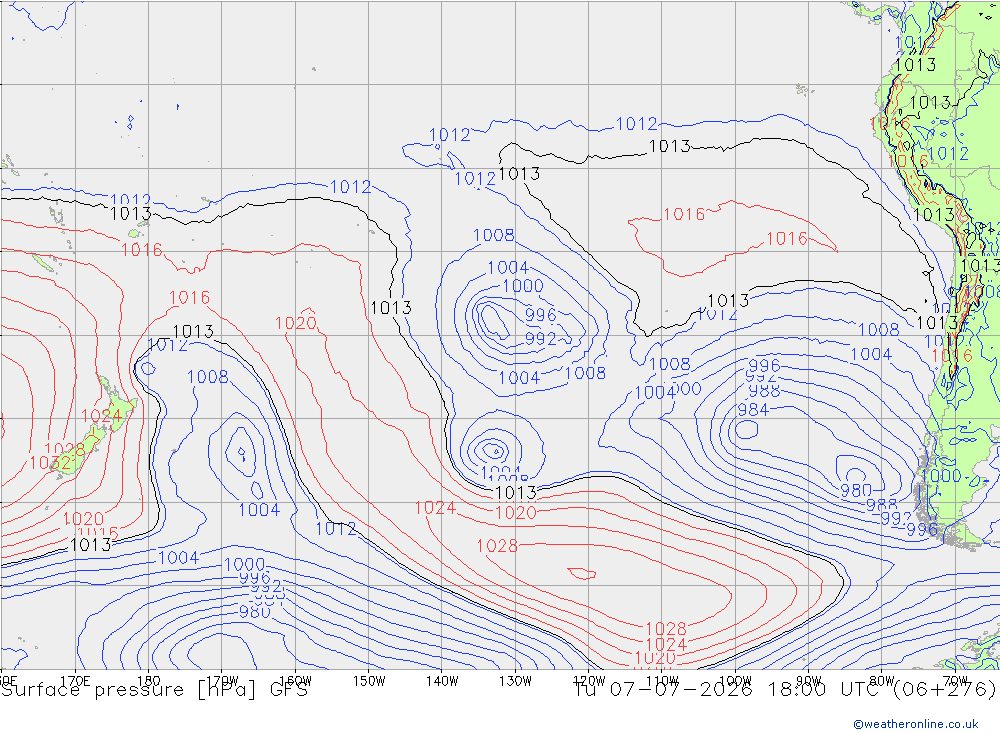Click the 160W longitude label

pos(295,681)
